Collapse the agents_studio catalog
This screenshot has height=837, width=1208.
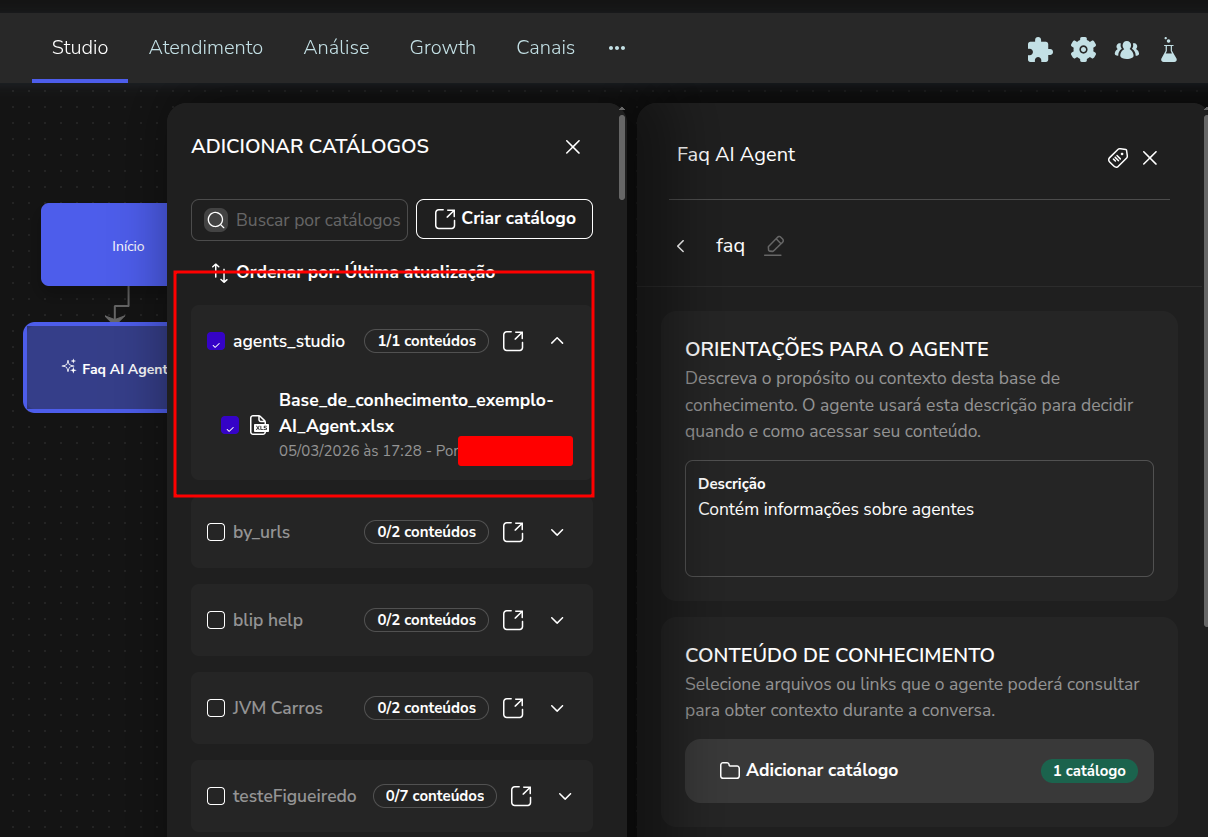coord(558,341)
